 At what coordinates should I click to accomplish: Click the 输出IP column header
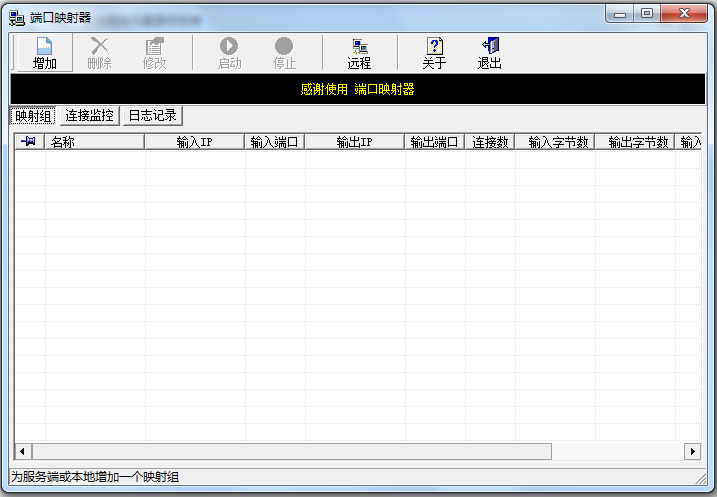pos(354,142)
